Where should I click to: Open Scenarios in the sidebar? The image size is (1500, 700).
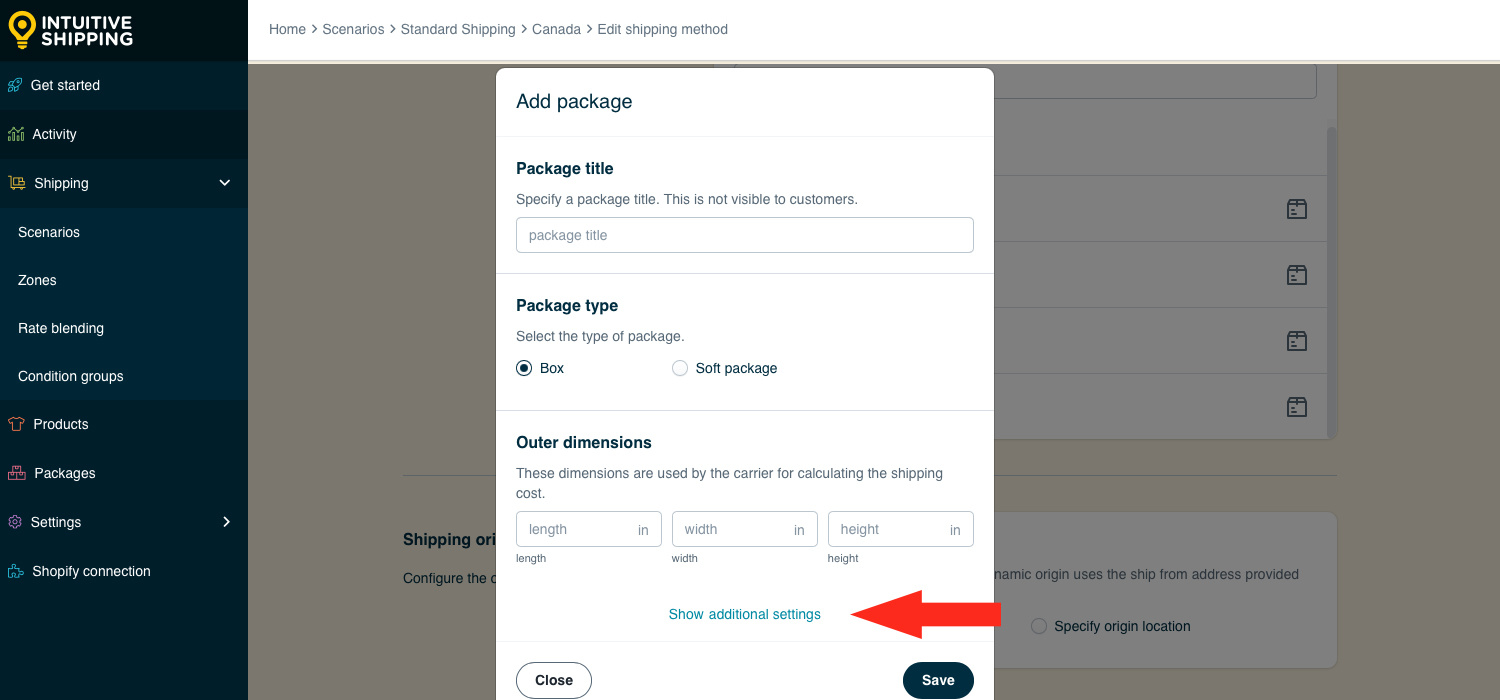pos(49,232)
